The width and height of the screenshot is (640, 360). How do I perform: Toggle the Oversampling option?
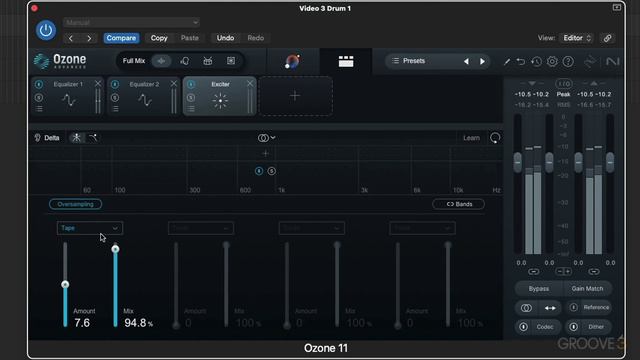(x=76, y=204)
